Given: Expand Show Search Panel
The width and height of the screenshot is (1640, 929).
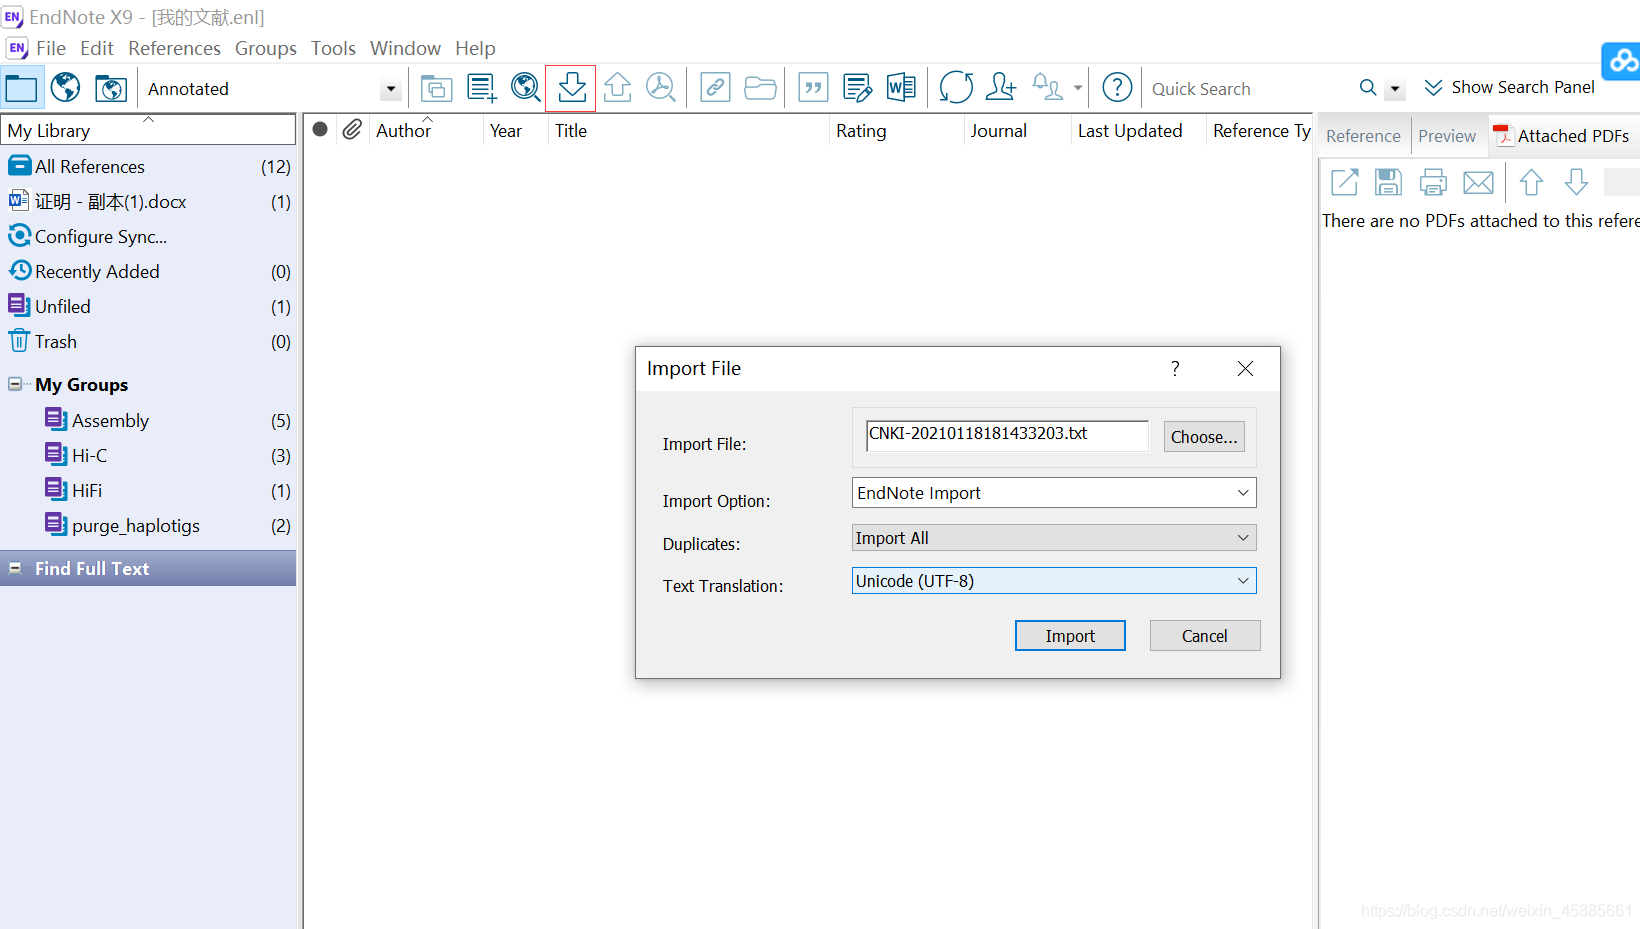Looking at the screenshot, I should click(x=1509, y=88).
